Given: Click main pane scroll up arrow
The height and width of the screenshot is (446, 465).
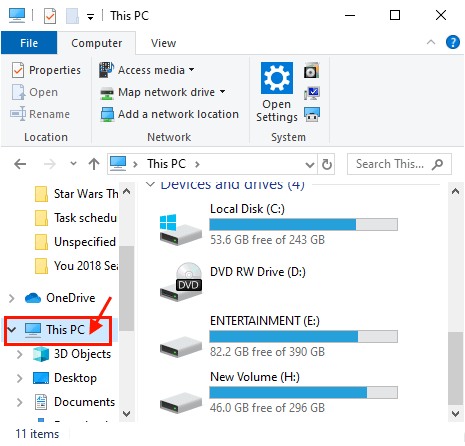Looking at the screenshot, I should [455, 191].
